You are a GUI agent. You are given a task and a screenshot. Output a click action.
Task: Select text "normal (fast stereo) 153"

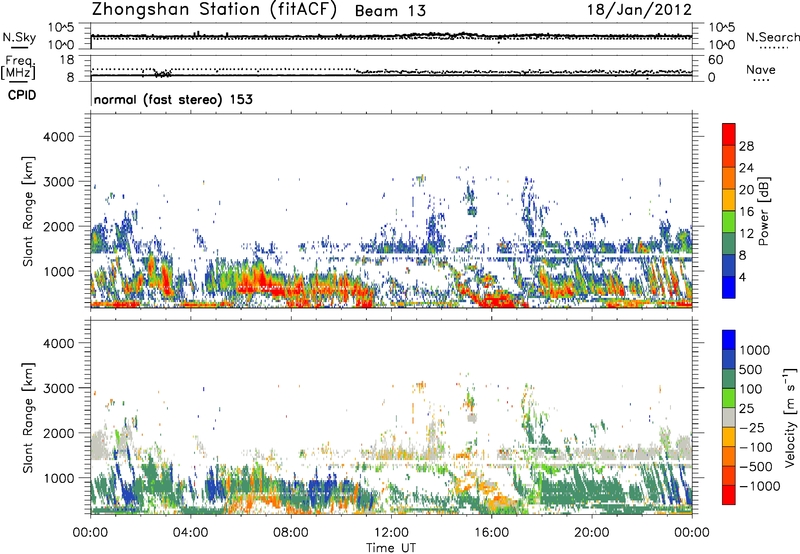[173, 99]
